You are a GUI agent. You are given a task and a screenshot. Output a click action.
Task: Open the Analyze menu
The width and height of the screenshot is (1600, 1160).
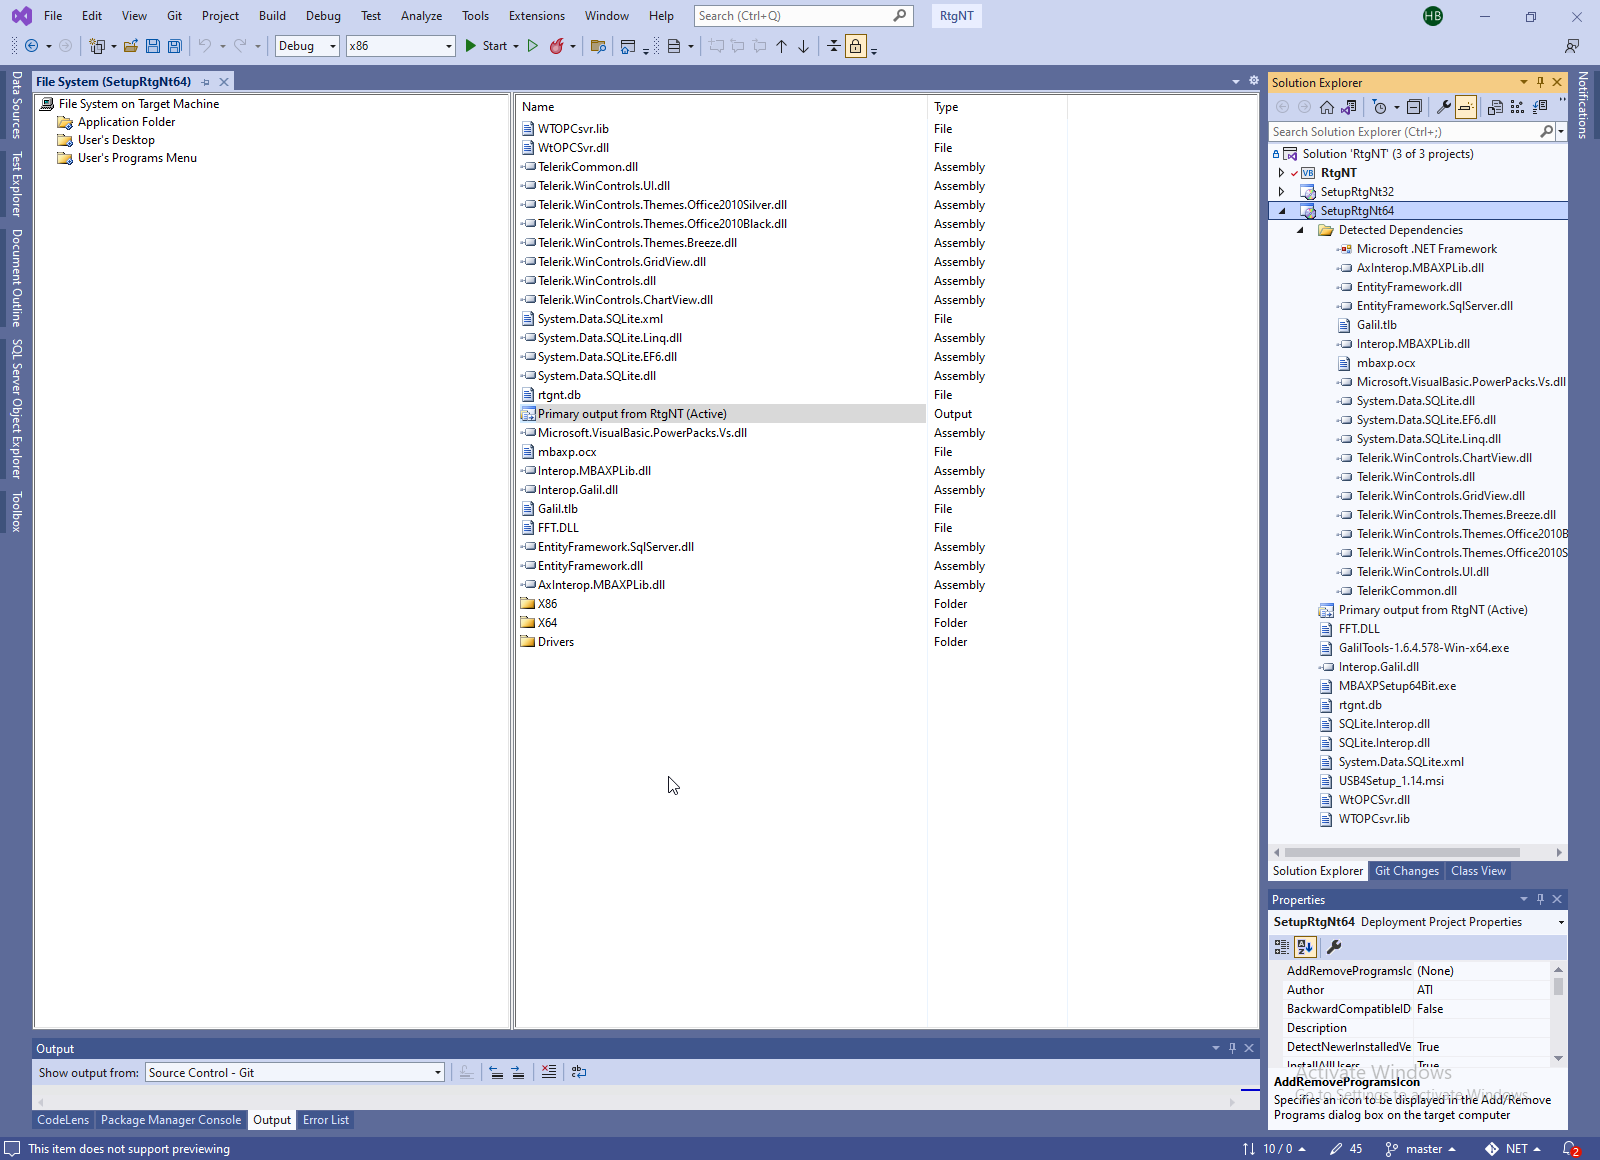(x=421, y=16)
